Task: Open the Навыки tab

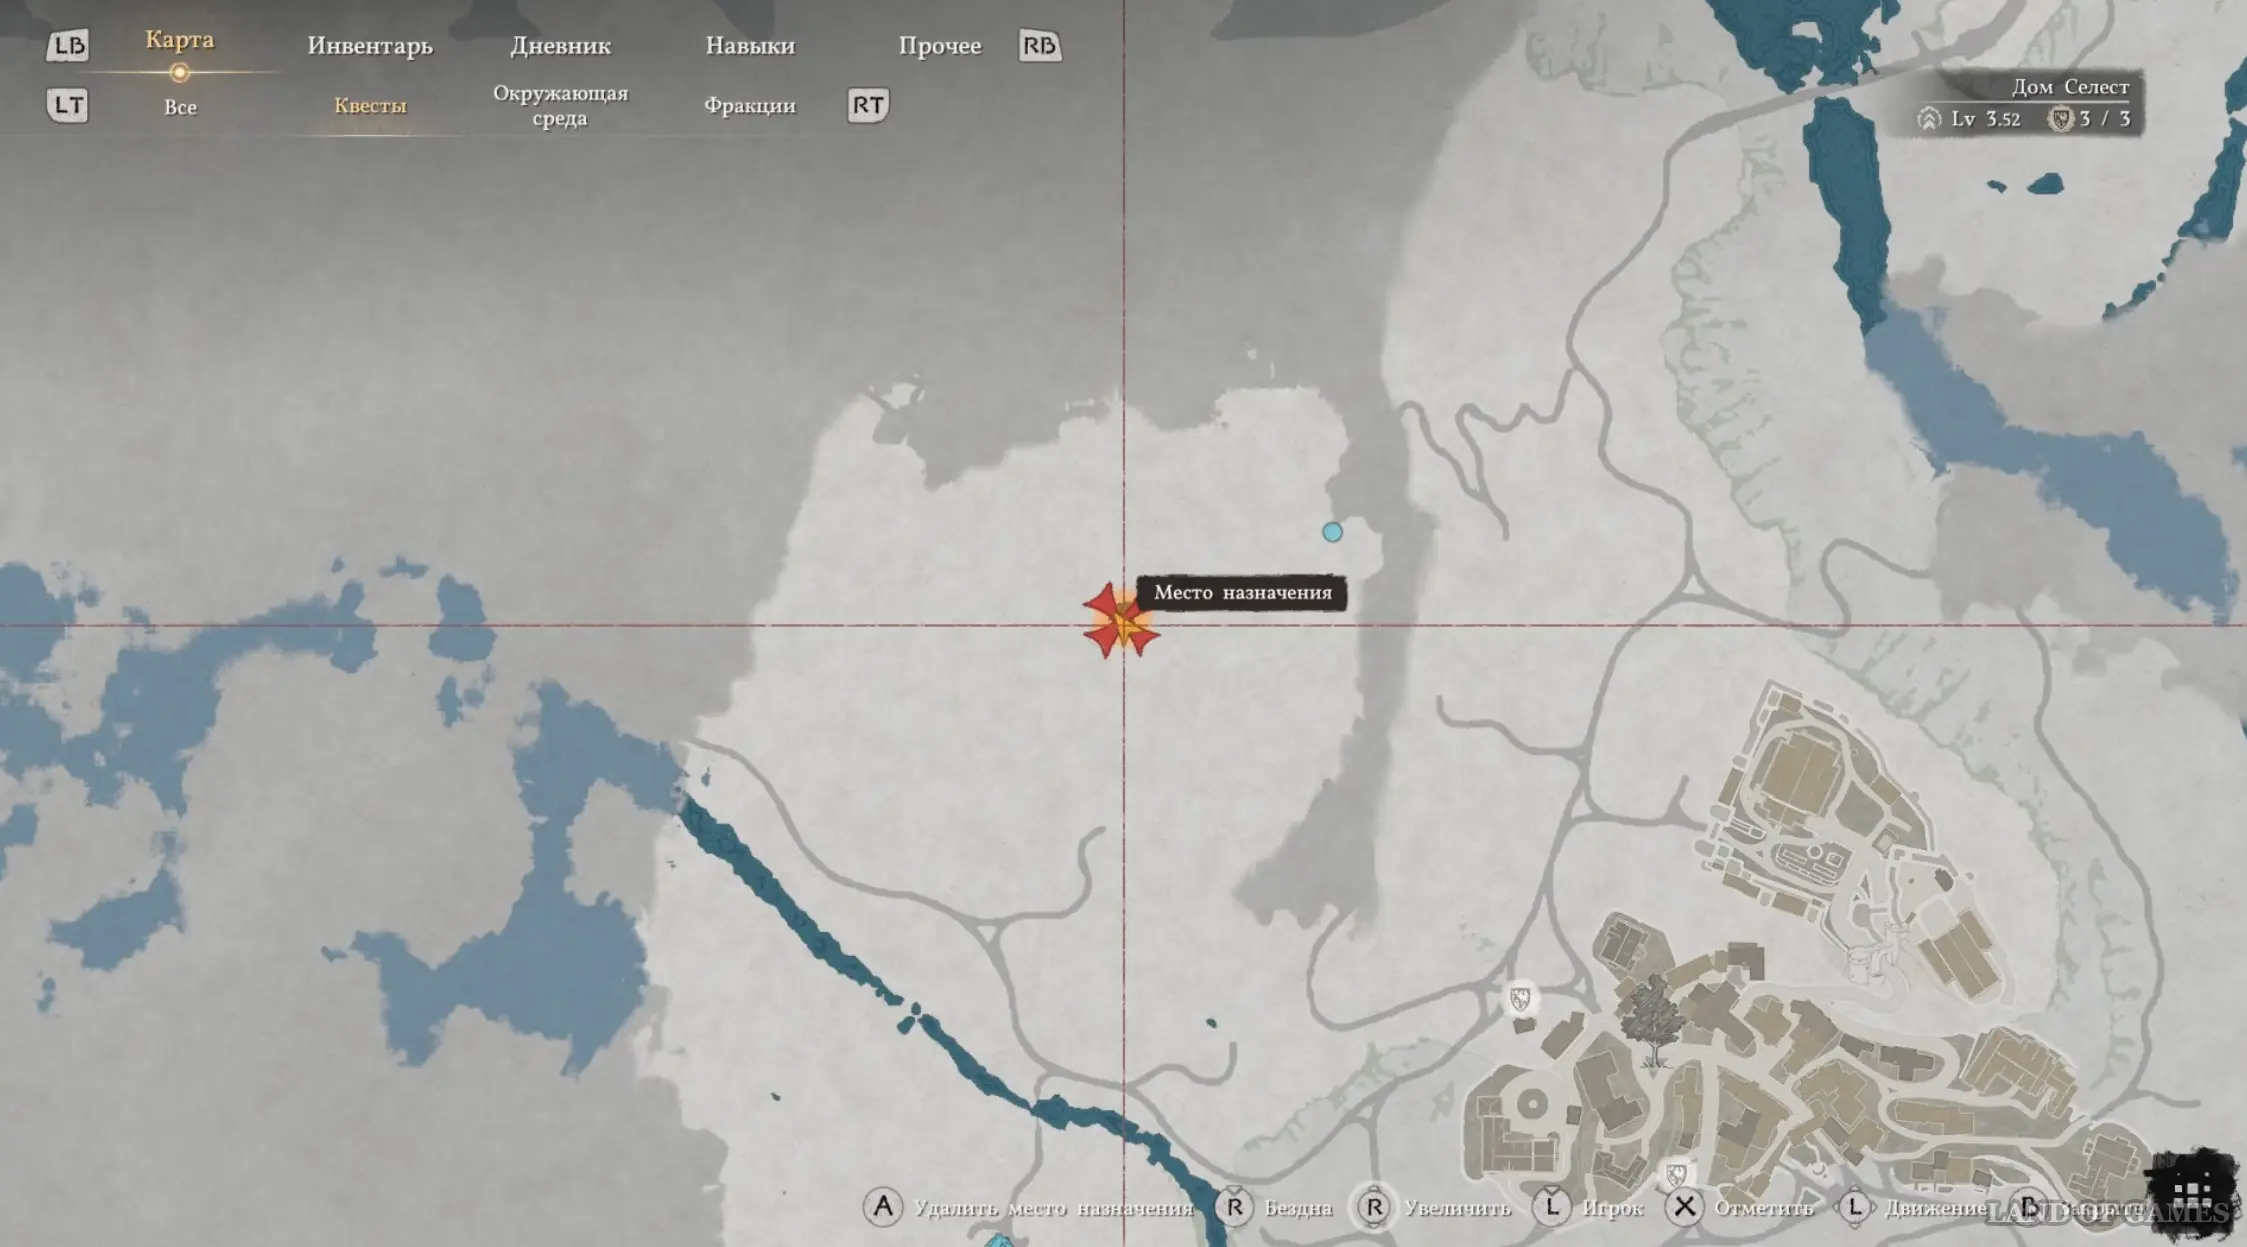Action: click(750, 46)
